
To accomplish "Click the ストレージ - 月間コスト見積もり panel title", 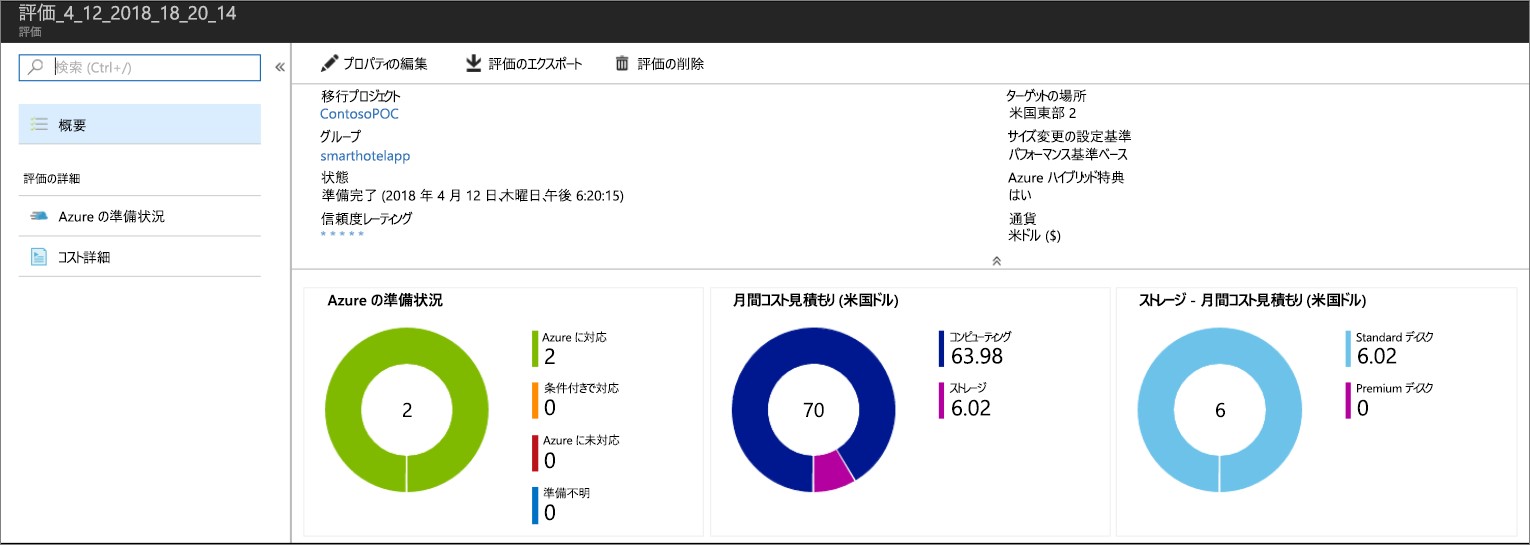I will [x=1253, y=300].
